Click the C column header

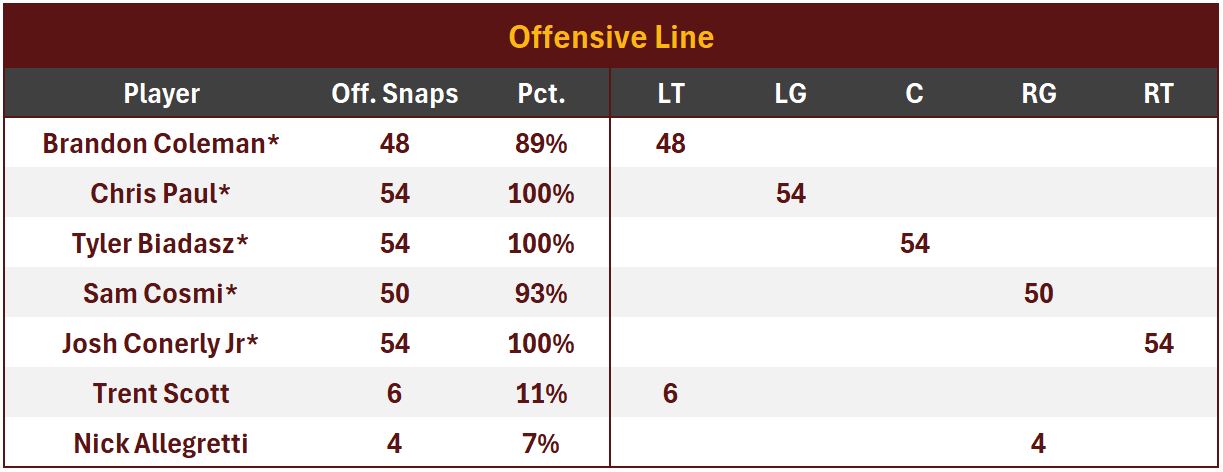(x=914, y=94)
